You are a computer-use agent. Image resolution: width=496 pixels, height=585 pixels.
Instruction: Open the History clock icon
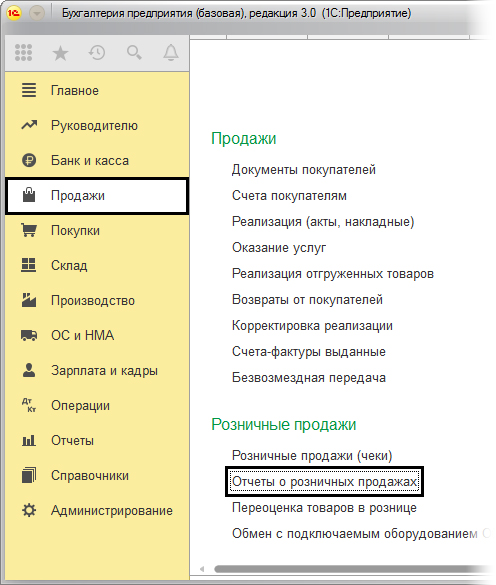[97, 53]
